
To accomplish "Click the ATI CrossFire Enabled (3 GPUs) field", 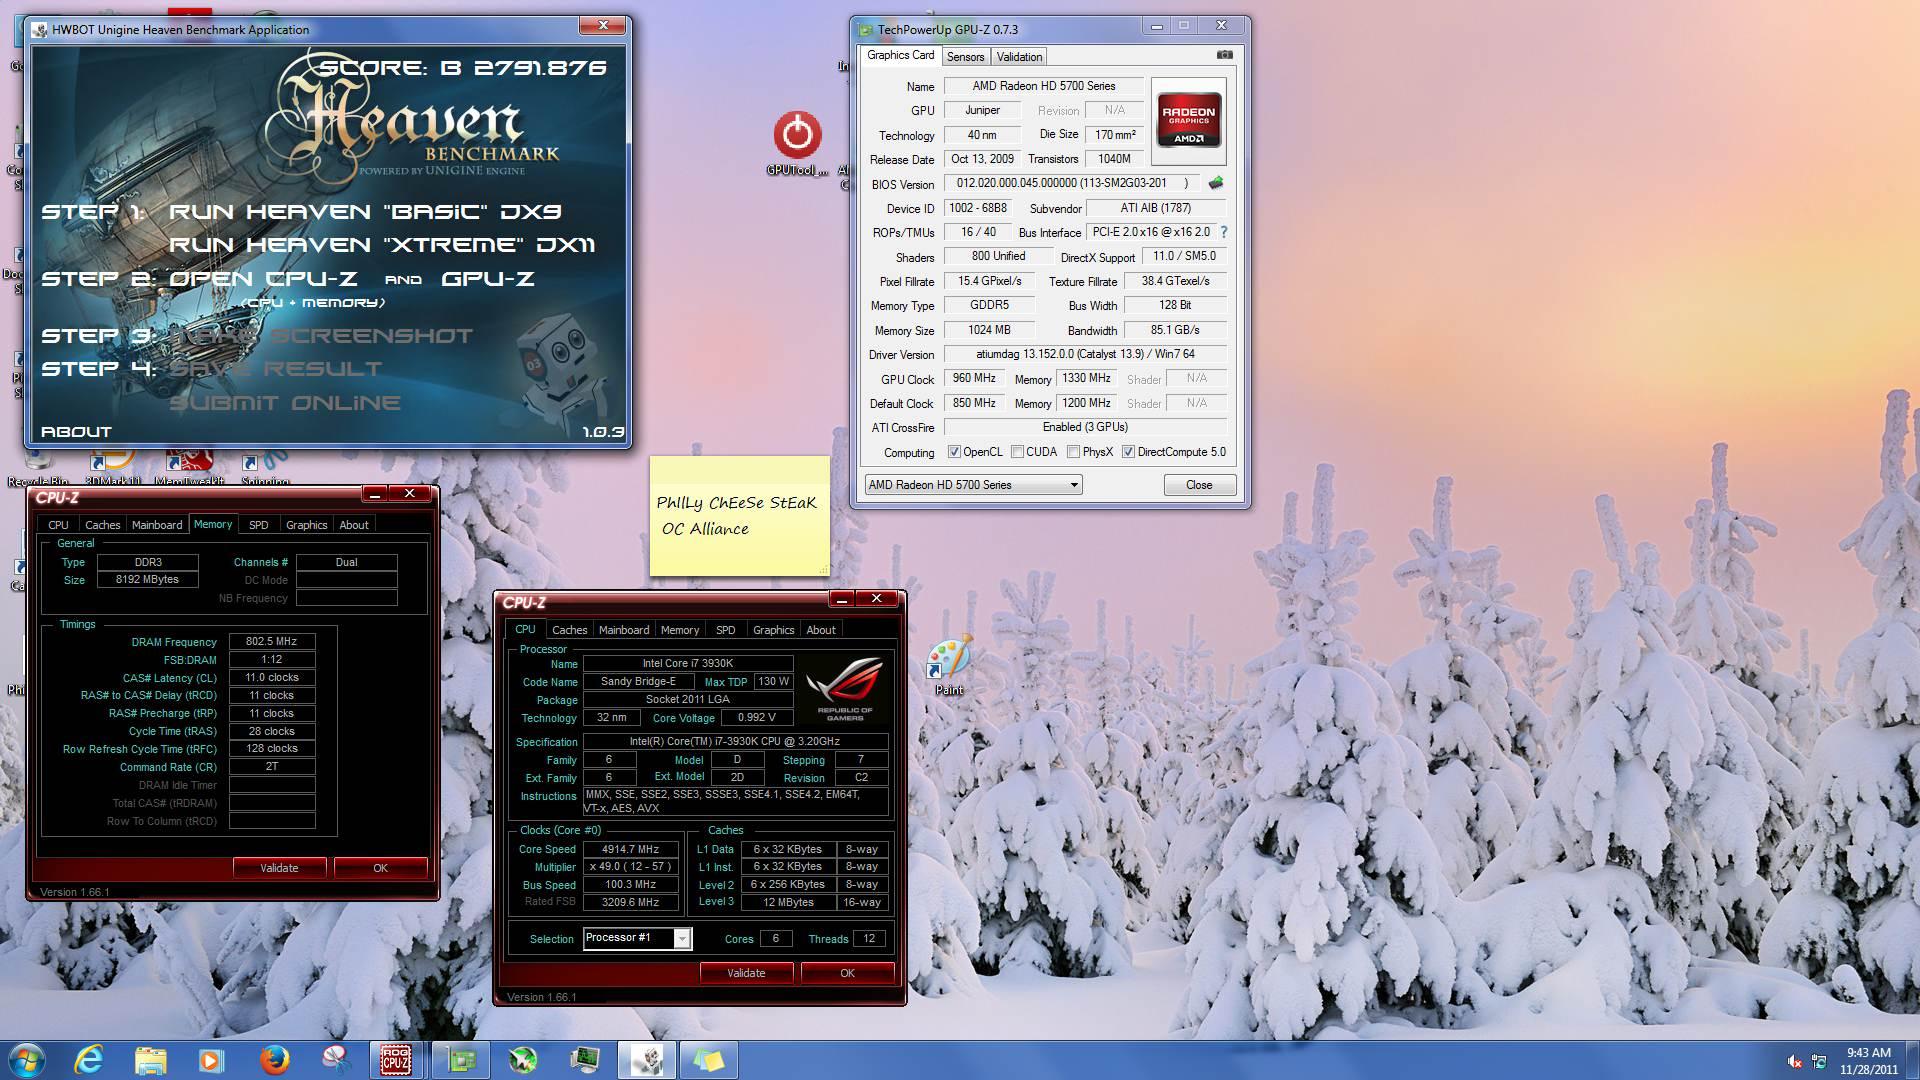I will click(1085, 427).
